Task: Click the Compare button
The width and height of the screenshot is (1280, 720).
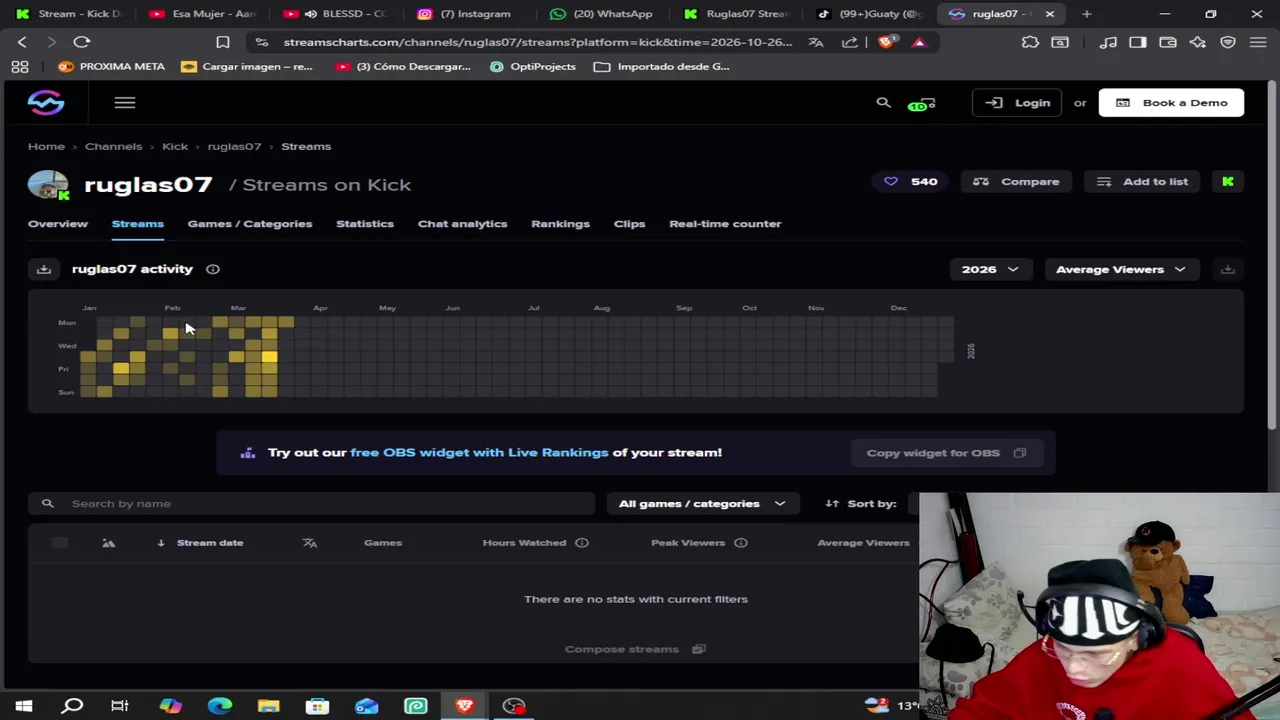Action: [x=1016, y=181]
